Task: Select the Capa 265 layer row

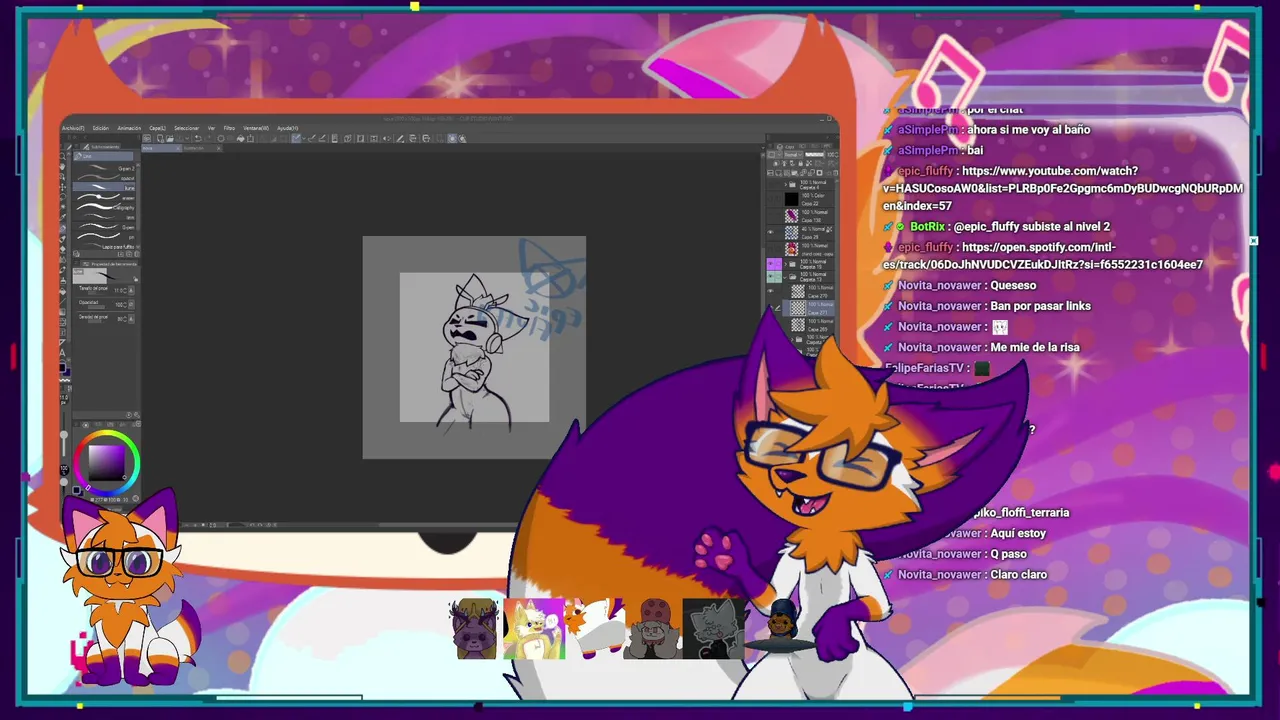Action: point(808,324)
